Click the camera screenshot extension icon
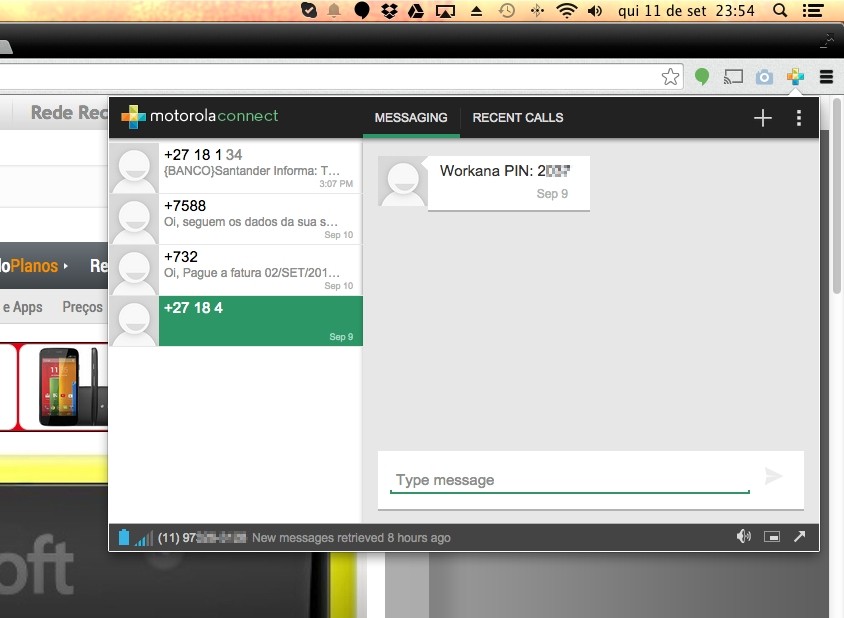Viewport: 844px width, 618px height. (x=764, y=77)
